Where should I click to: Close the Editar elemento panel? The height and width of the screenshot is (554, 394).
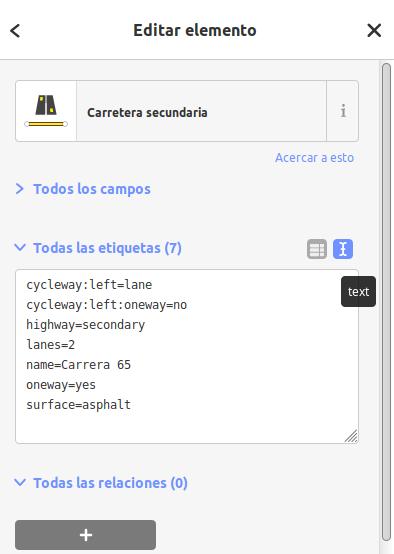point(374,30)
